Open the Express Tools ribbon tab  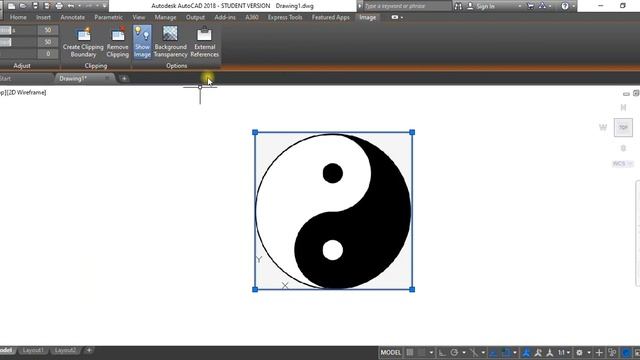coord(285,17)
